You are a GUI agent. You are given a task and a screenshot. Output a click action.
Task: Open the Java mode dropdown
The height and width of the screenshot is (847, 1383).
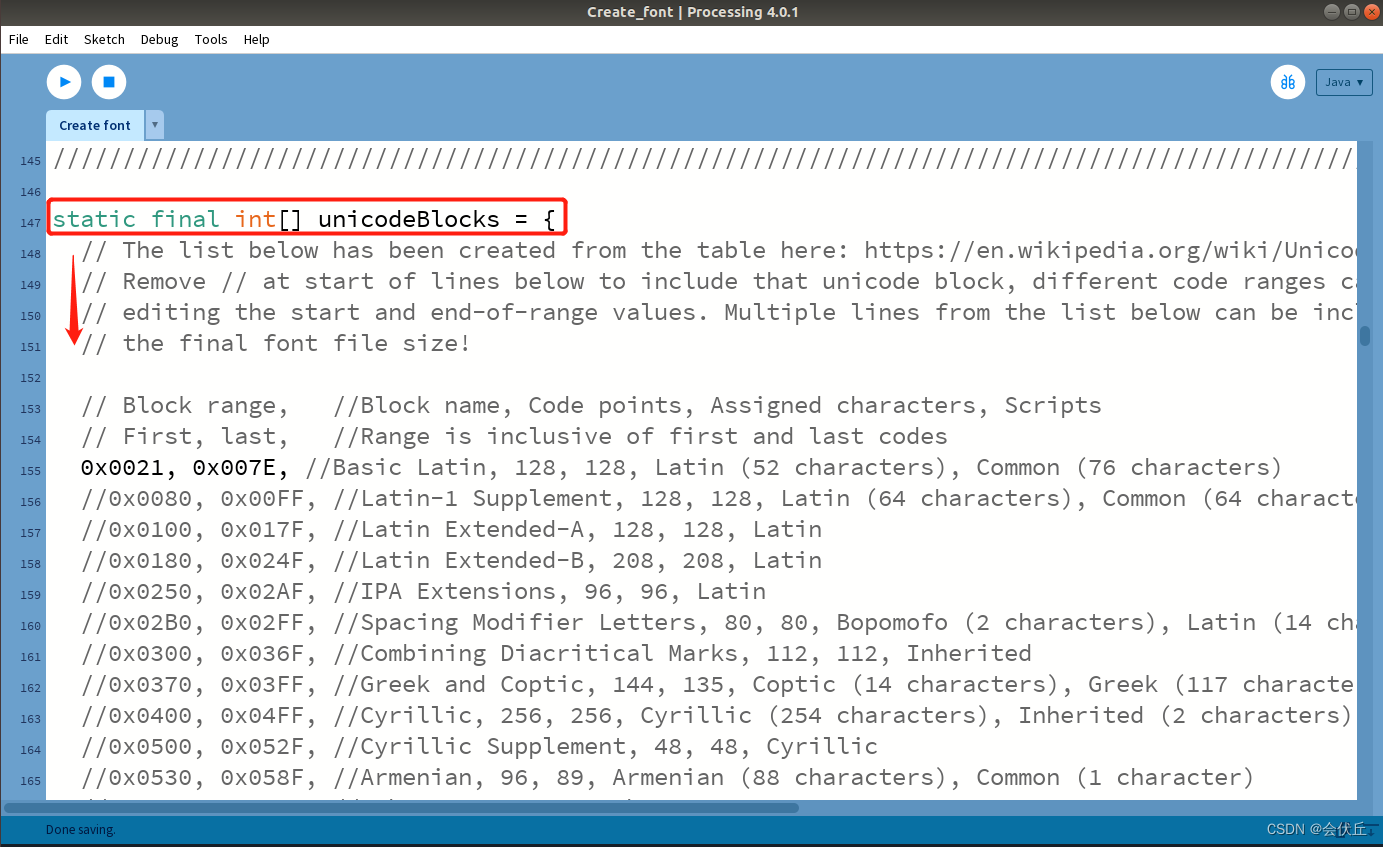coord(1344,82)
